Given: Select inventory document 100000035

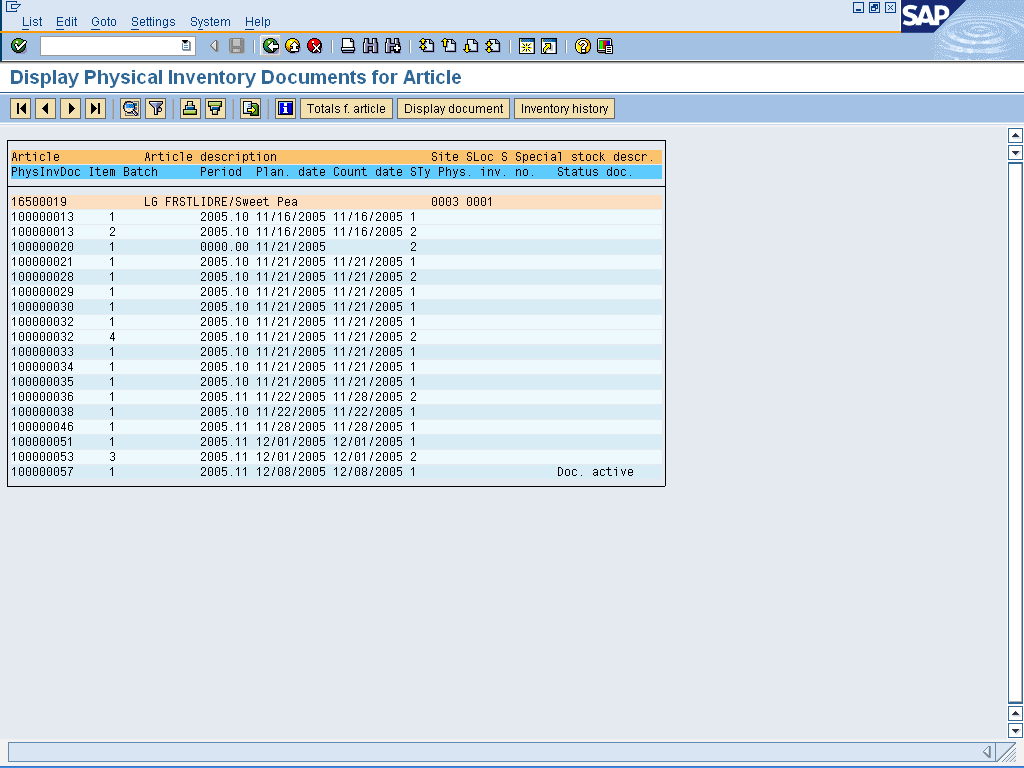Looking at the screenshot, I should tap(42, 382).
